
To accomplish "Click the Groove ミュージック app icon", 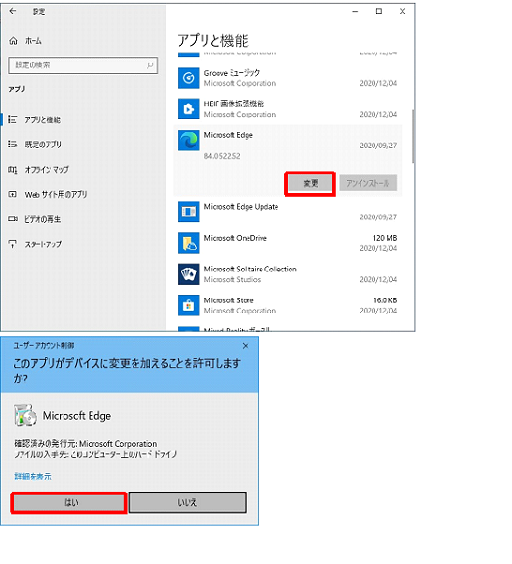I will pyautogui.click(x=189, y=78).
